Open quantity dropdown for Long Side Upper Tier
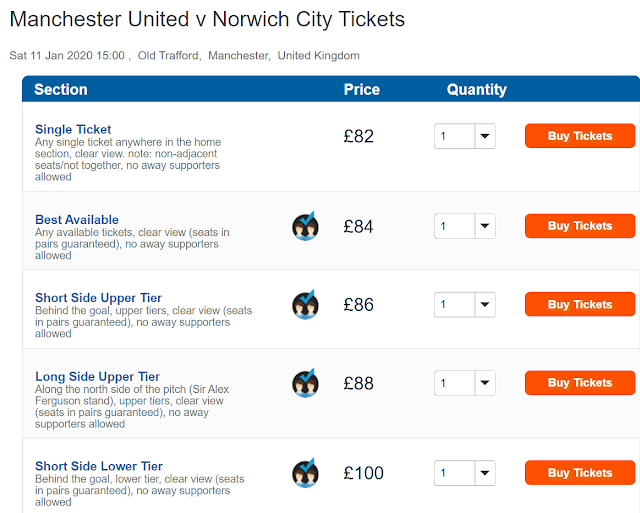 [465, 383]
